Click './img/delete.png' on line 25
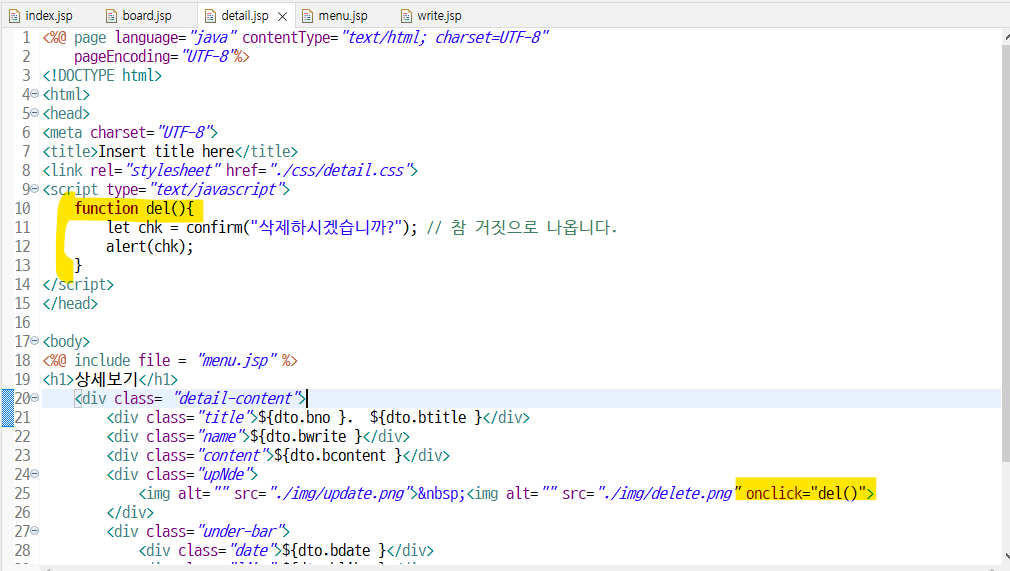This screenshot has height=571, width=1010. pos(666,494)
